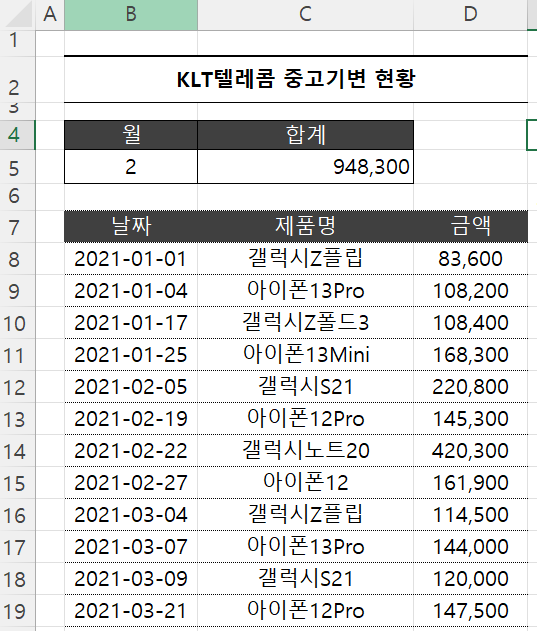Select date cell 2021-01-25
Image resolution: width=537 pixels, height=631 pixels.
pyautogui.click(x=131, y=355)
